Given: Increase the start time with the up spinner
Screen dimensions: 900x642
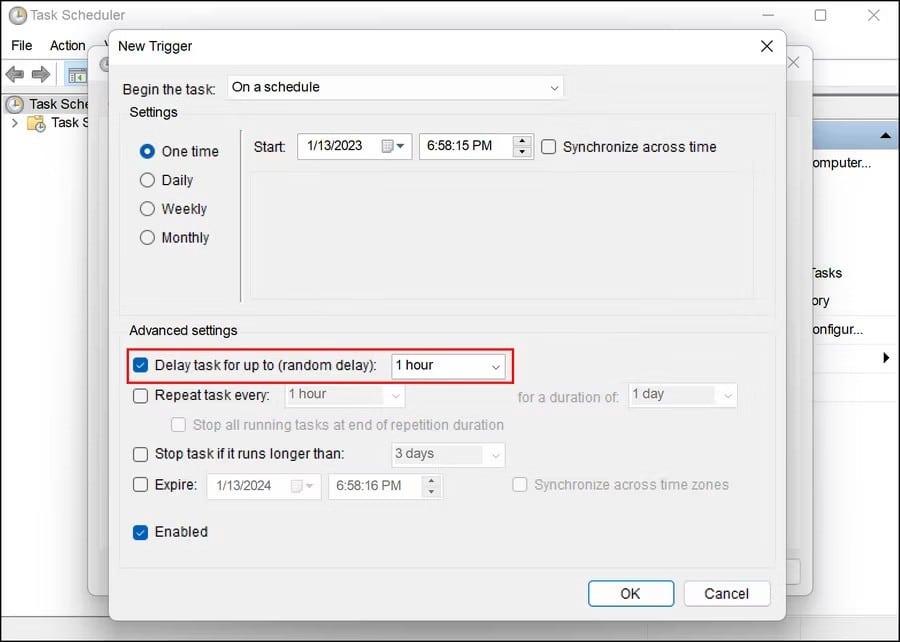Looking at the screenshot, I should 522,141.
